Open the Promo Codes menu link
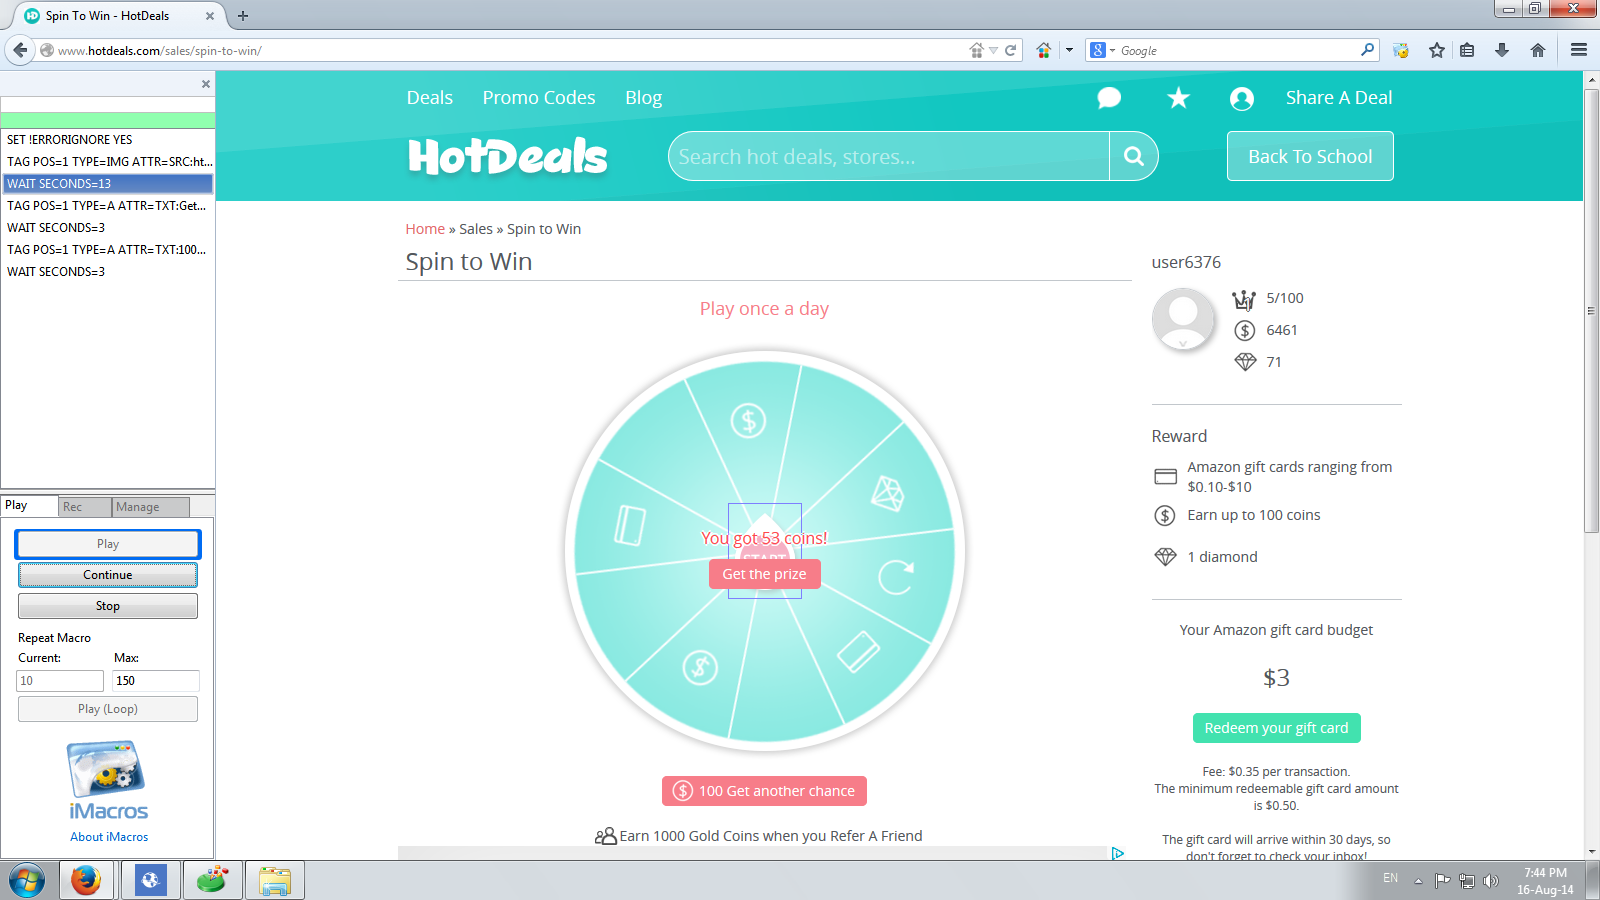The width and height of the screenshot is (1600, 900). point(539,98)
